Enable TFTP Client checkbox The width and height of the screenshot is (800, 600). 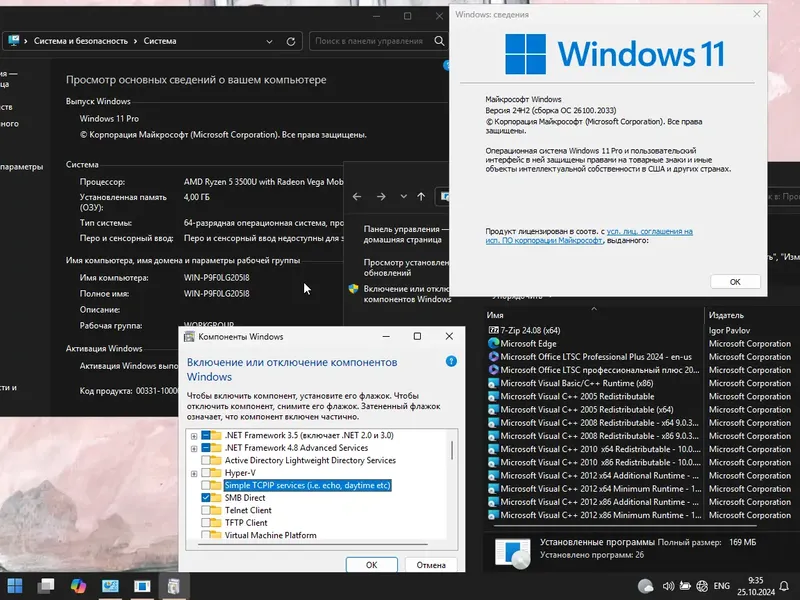(x=206, y=522)
